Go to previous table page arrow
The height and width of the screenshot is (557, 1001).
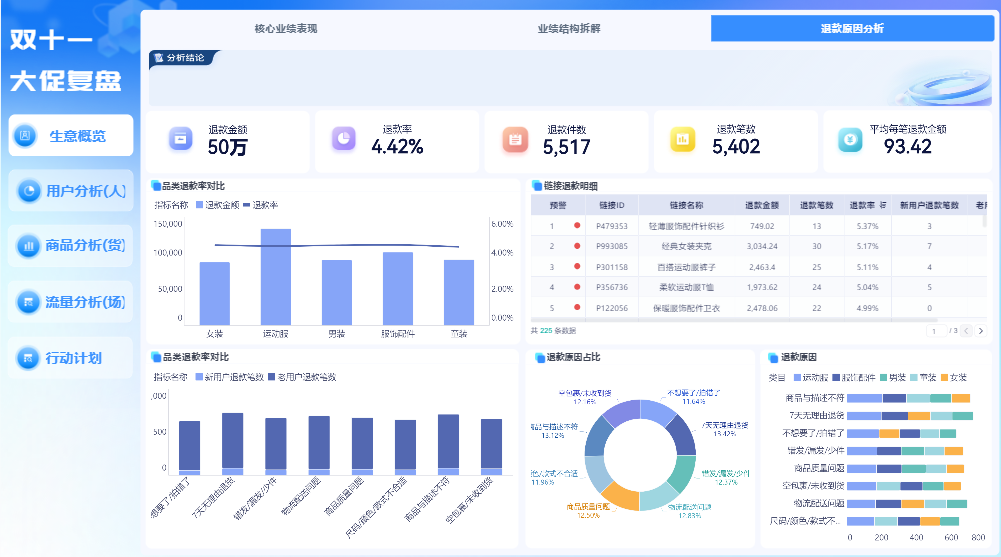pyautogui.click(x=967, y=330)
